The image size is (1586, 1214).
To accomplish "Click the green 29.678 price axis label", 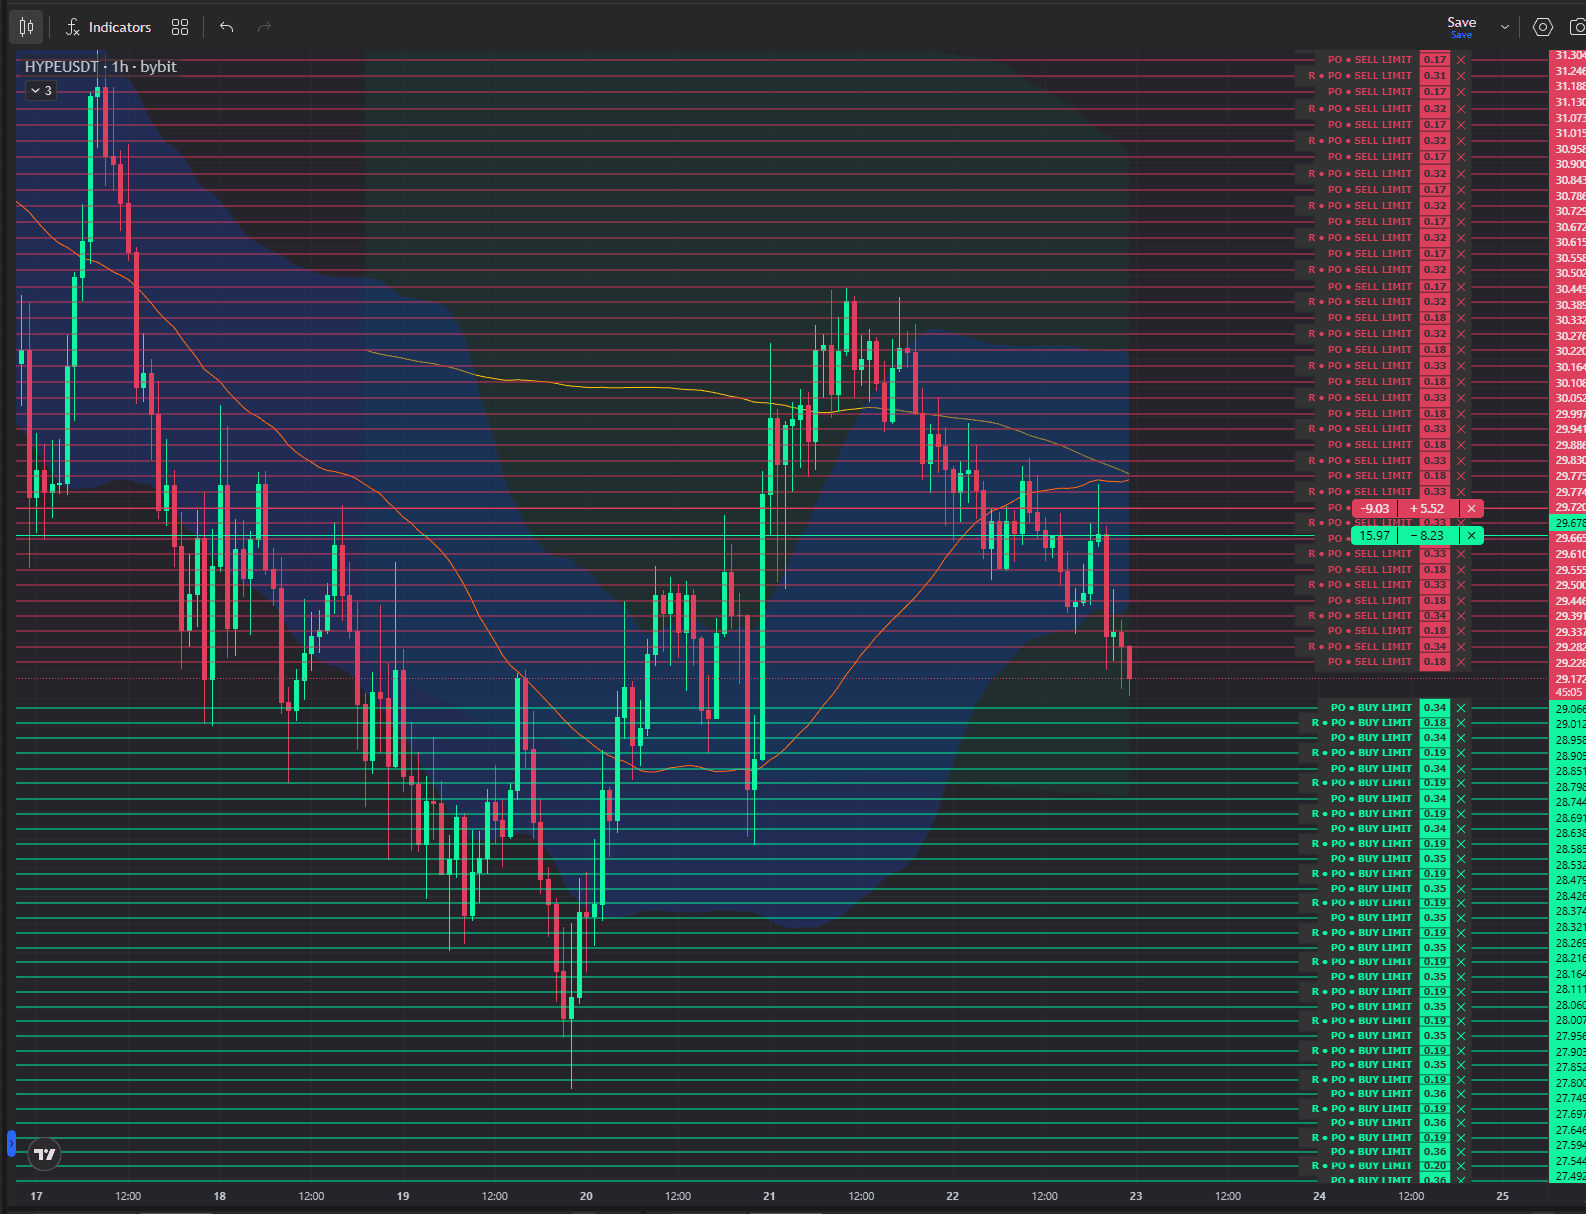I will [1569, 523].
